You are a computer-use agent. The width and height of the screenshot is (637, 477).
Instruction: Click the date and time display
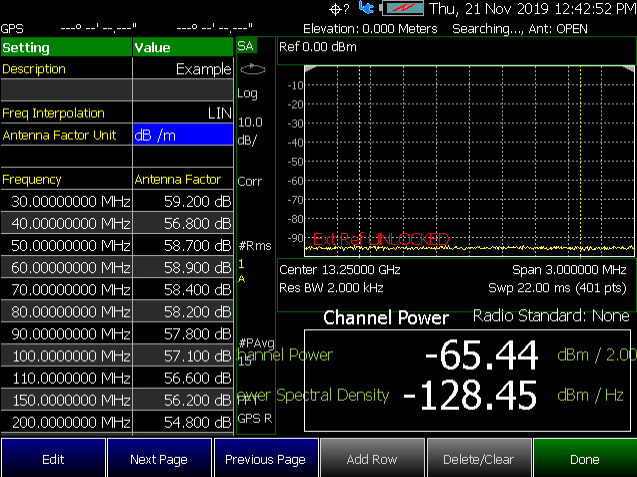point(533,9)
